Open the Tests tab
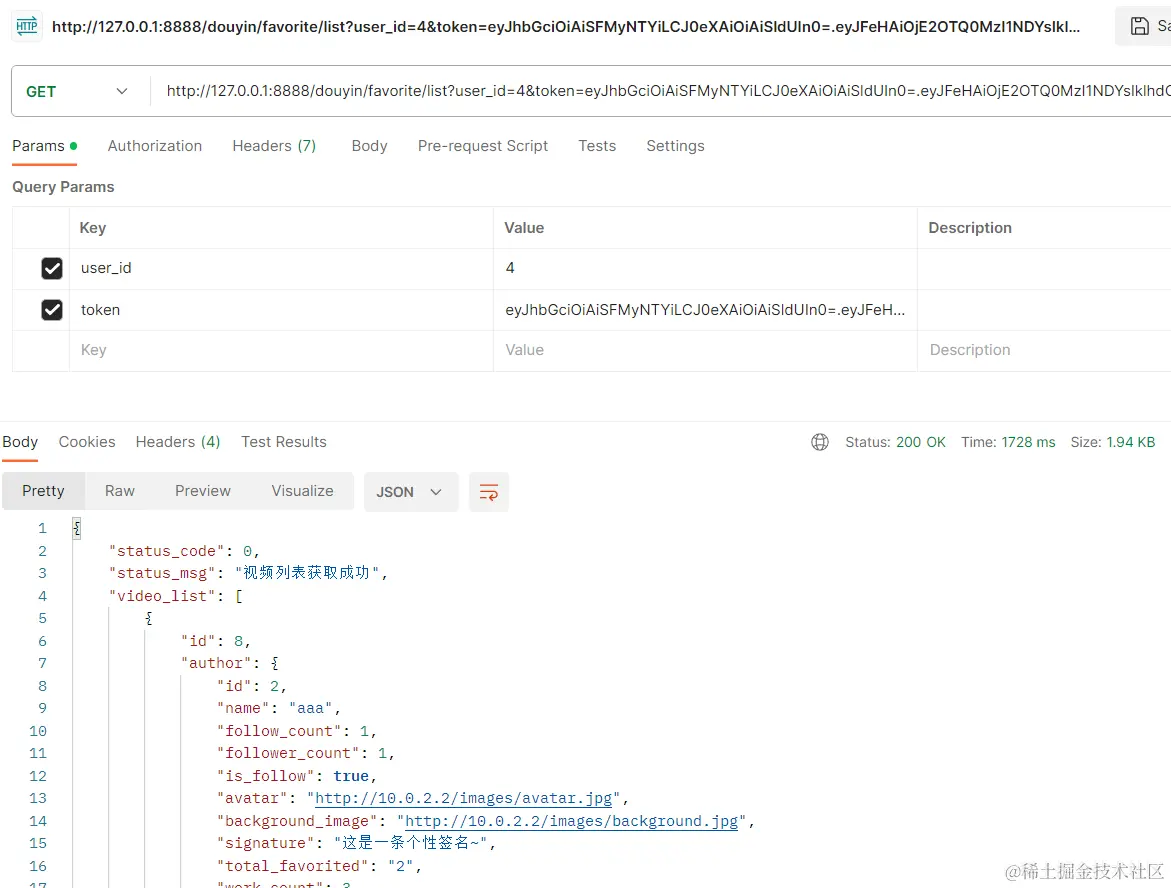 [597, 146]
